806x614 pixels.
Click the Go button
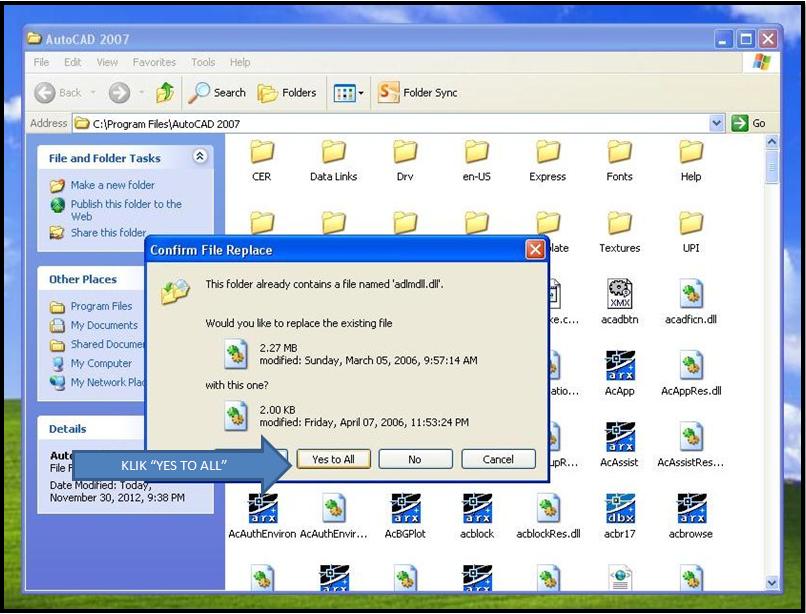pos(748,123)
